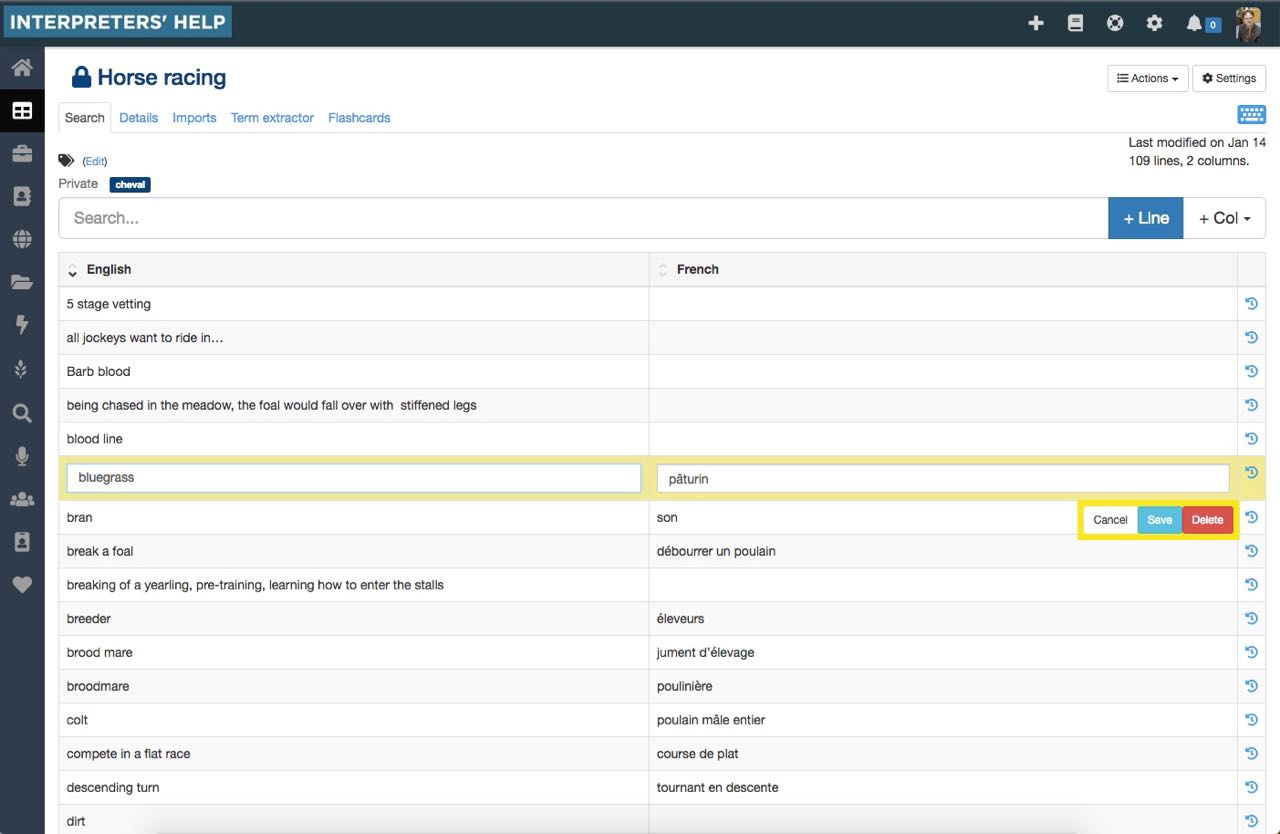The height and width of the screenshot is (834, 1280).
Task: Open the microphone icon in sidebar
Action: coord(22,456)
